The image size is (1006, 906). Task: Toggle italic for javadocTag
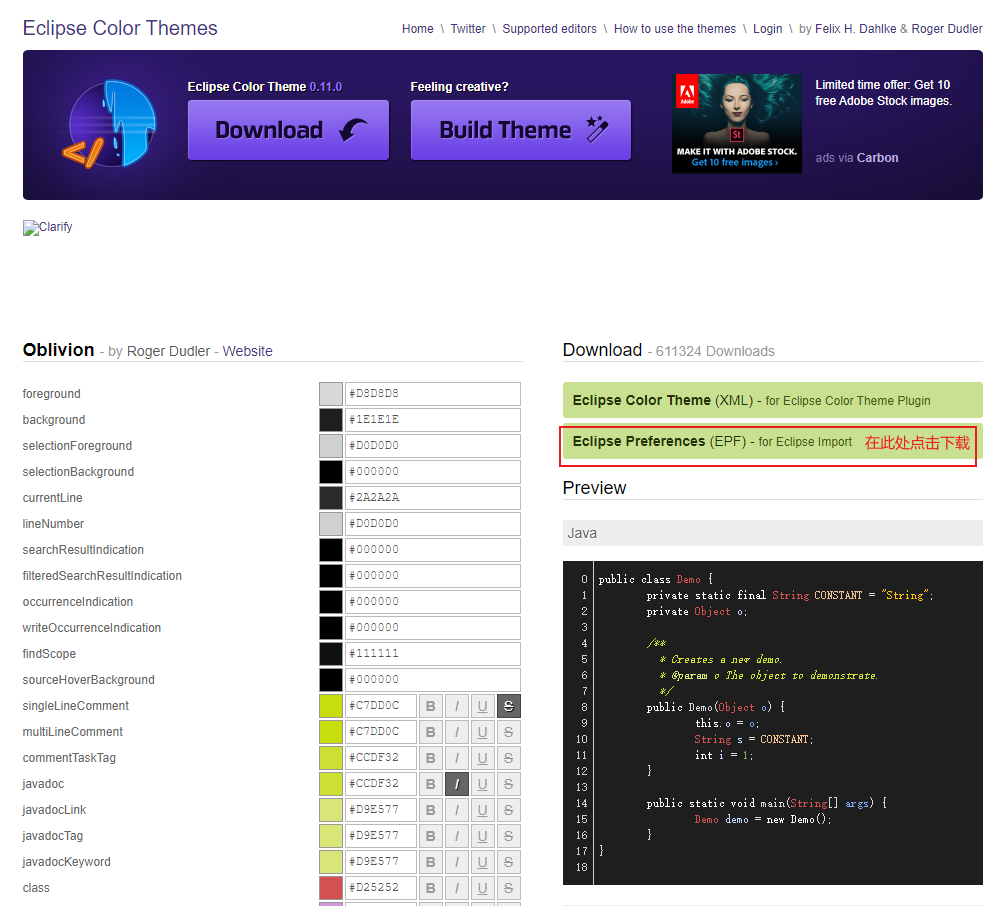[x=457, y=836]
